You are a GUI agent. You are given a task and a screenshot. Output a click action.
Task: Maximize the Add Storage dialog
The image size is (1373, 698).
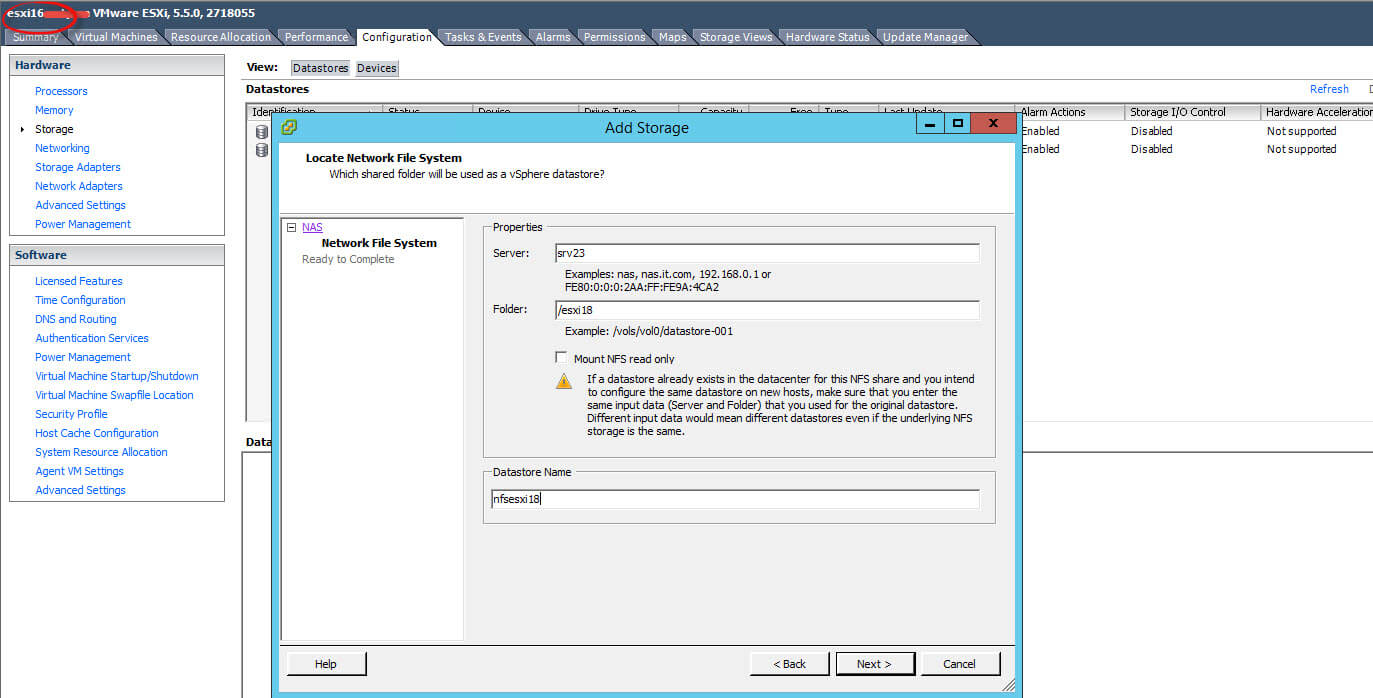(x=957, y=124)
